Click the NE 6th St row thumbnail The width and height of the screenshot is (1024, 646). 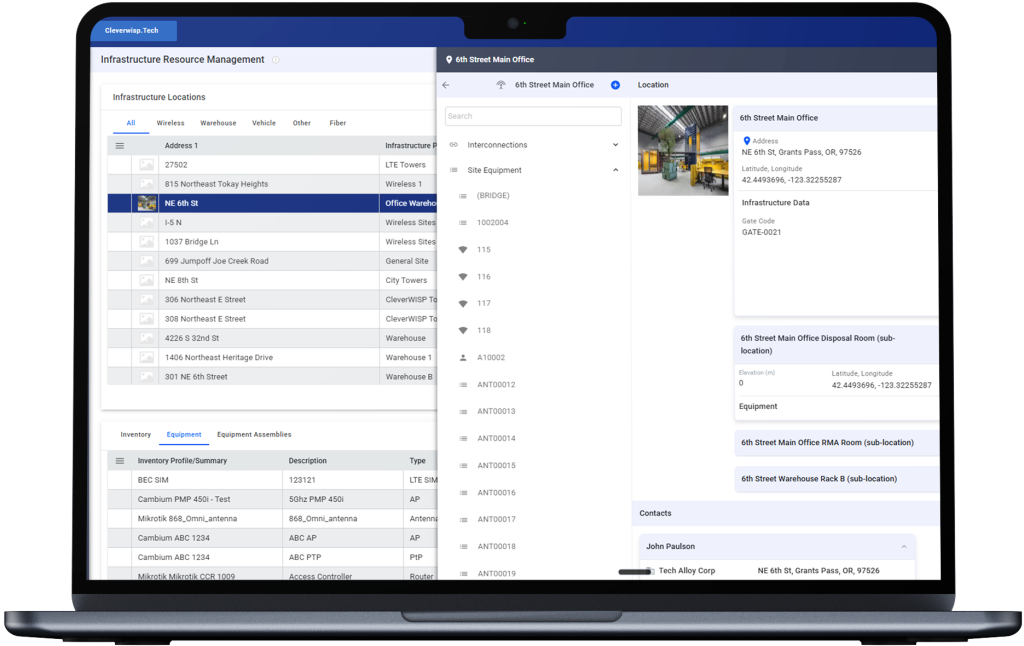[146, 203]
